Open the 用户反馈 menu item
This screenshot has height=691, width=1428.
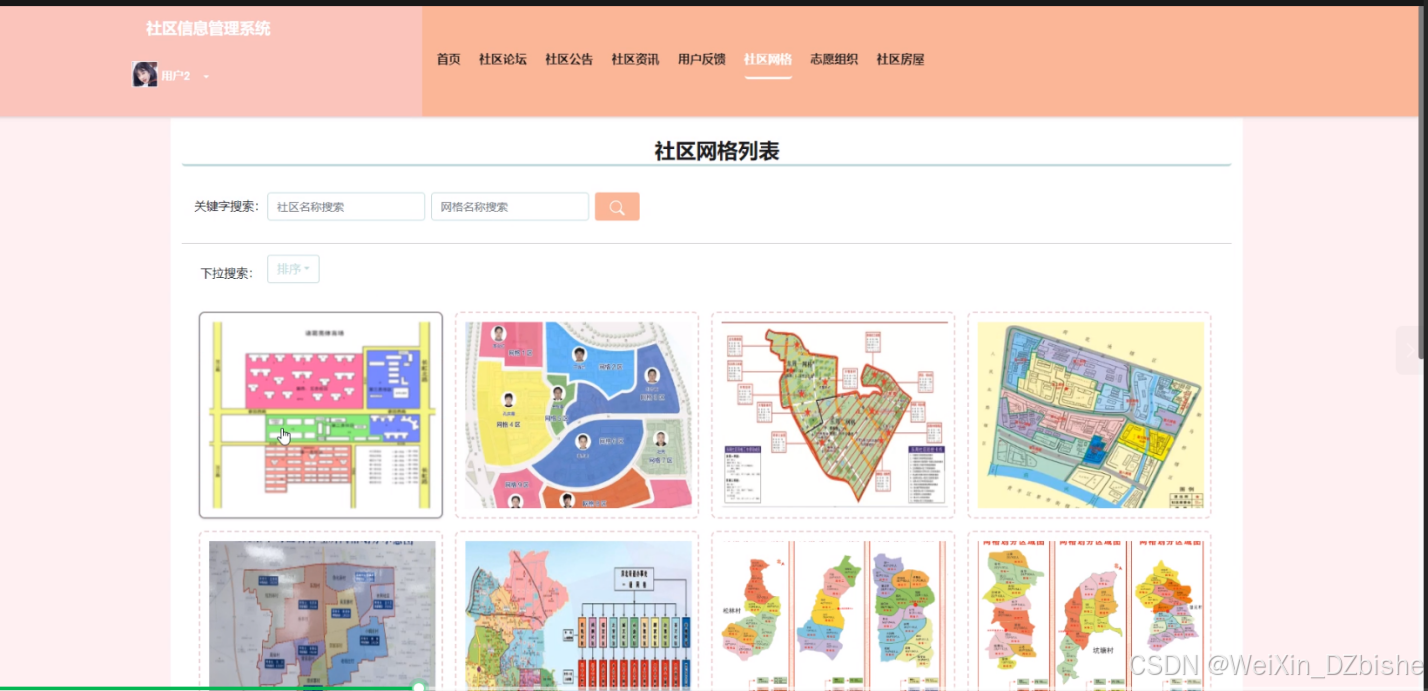click(x=701, y=59)
